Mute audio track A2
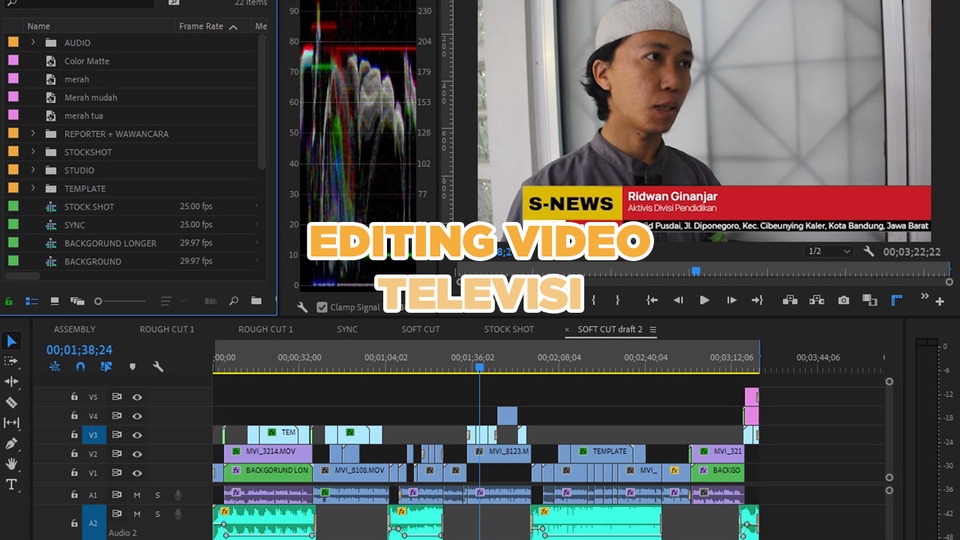The height and width of the screenshot is (540, 960). point(137,514)
